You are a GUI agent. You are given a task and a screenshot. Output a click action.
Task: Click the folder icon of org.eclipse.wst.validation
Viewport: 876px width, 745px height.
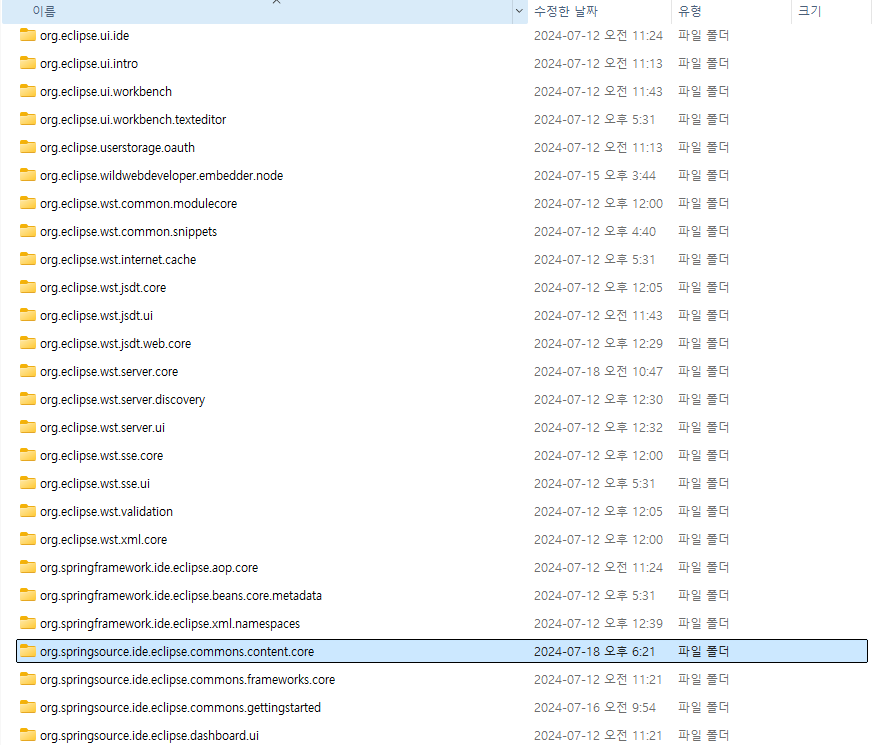[x=28, y=512]
